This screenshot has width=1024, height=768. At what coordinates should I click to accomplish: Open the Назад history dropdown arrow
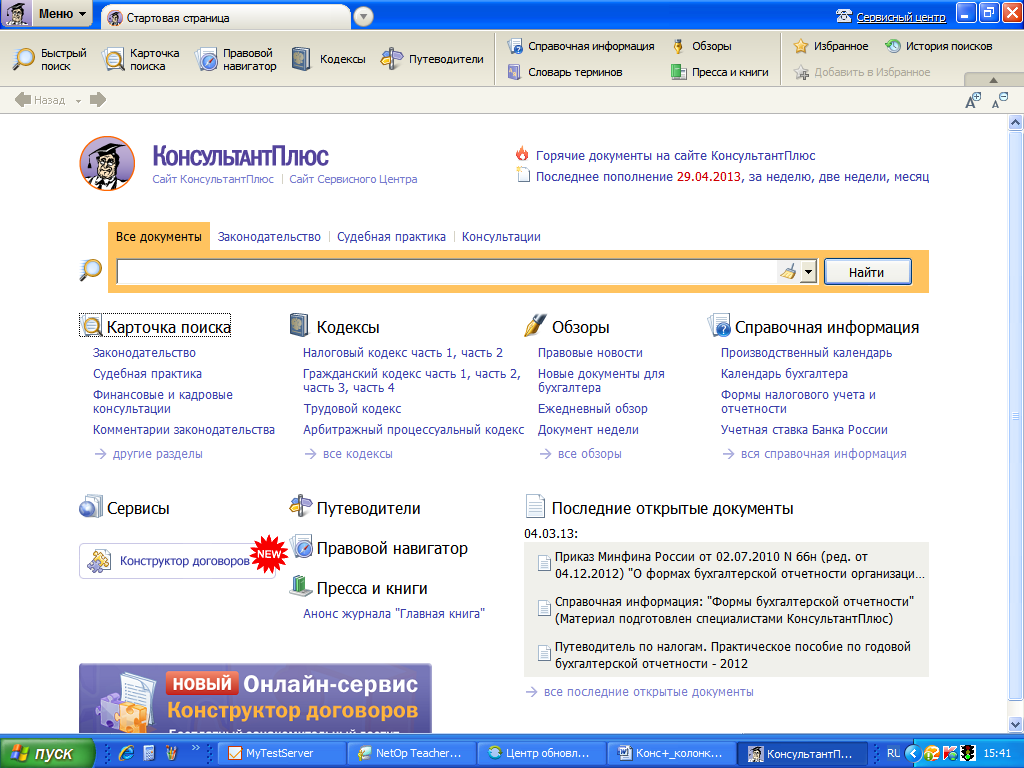(x=78, y=101)
